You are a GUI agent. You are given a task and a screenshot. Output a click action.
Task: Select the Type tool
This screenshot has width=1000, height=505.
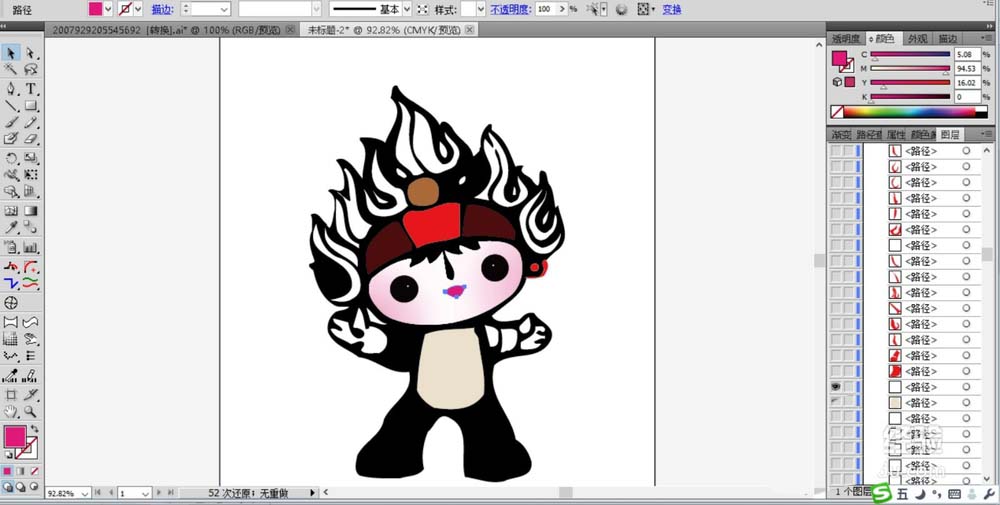click(30, 89)
